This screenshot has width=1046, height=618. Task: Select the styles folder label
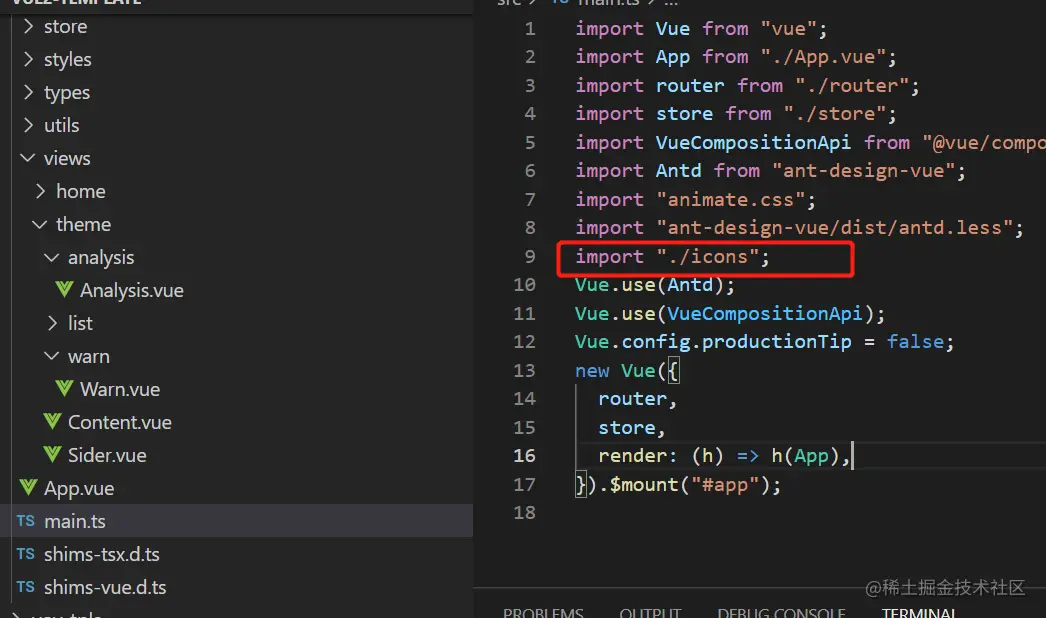coord(67,59)
